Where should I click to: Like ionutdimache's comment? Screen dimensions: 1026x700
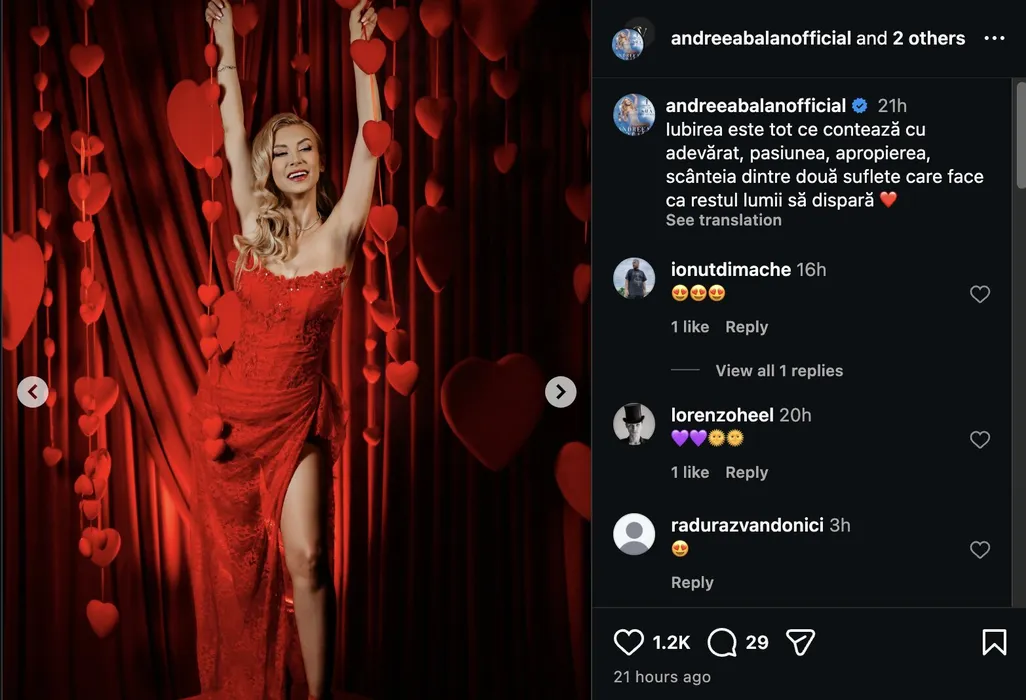(980, 294)
